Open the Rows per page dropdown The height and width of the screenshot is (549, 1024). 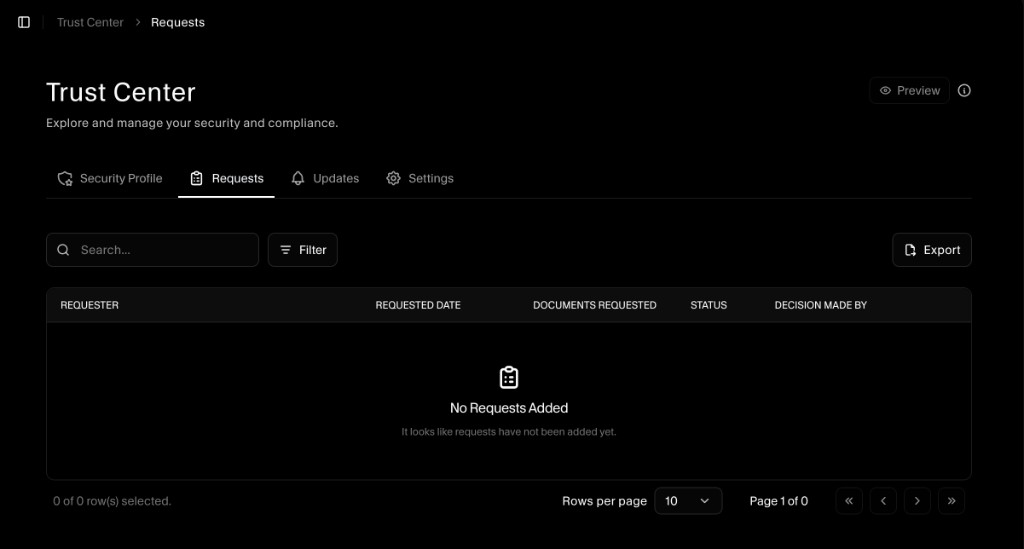pyautogui.click(x=688, y=501)
